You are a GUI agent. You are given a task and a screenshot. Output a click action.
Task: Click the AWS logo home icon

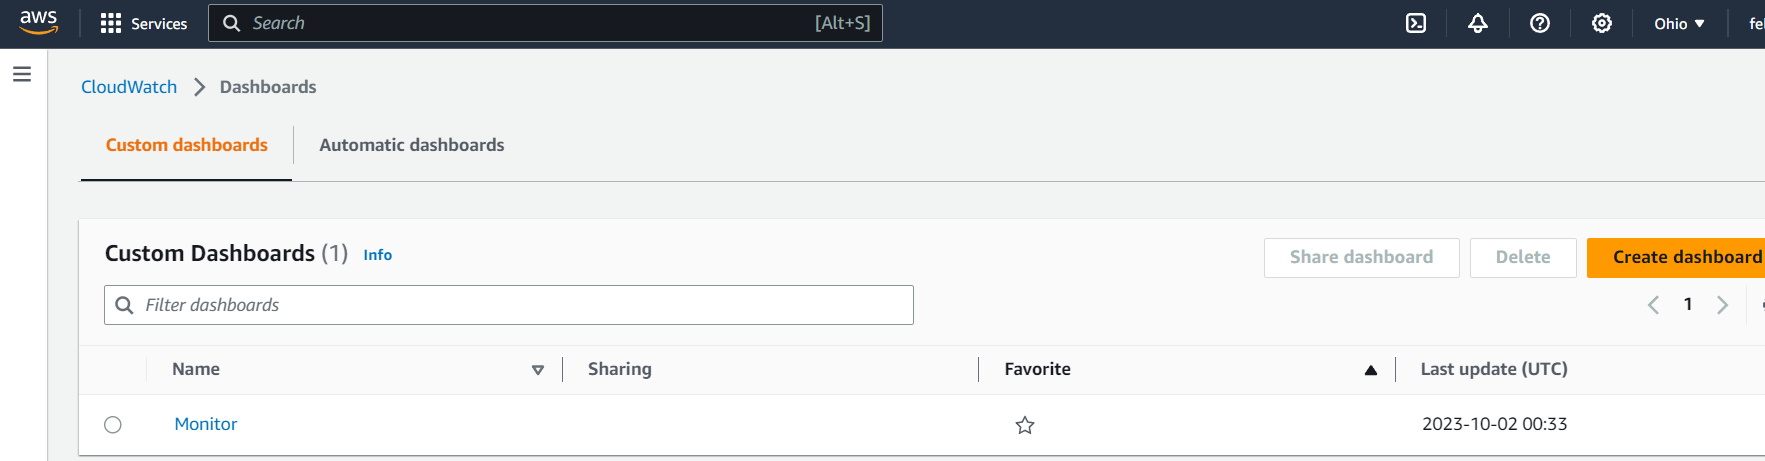(39, 22)
